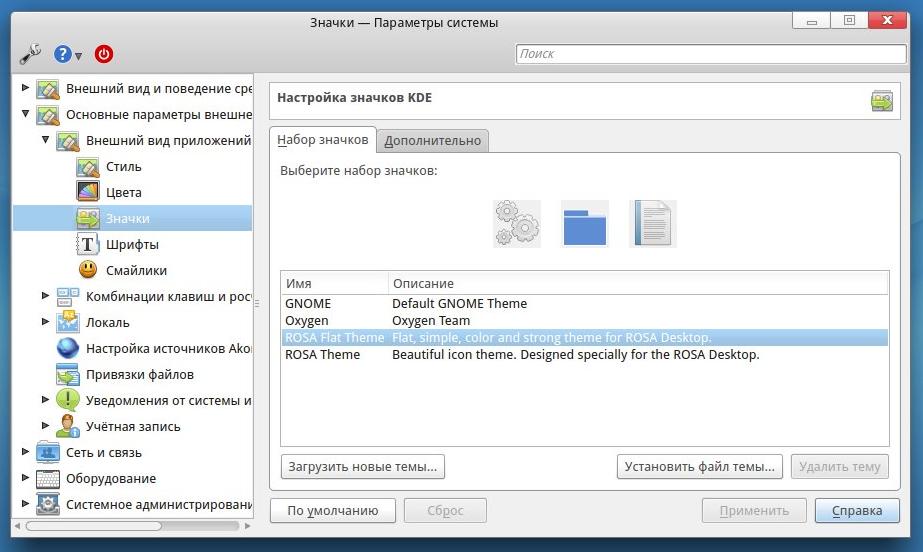Click the Стиль item icon
The image size is (923, 552).
(x=88, y=167)
